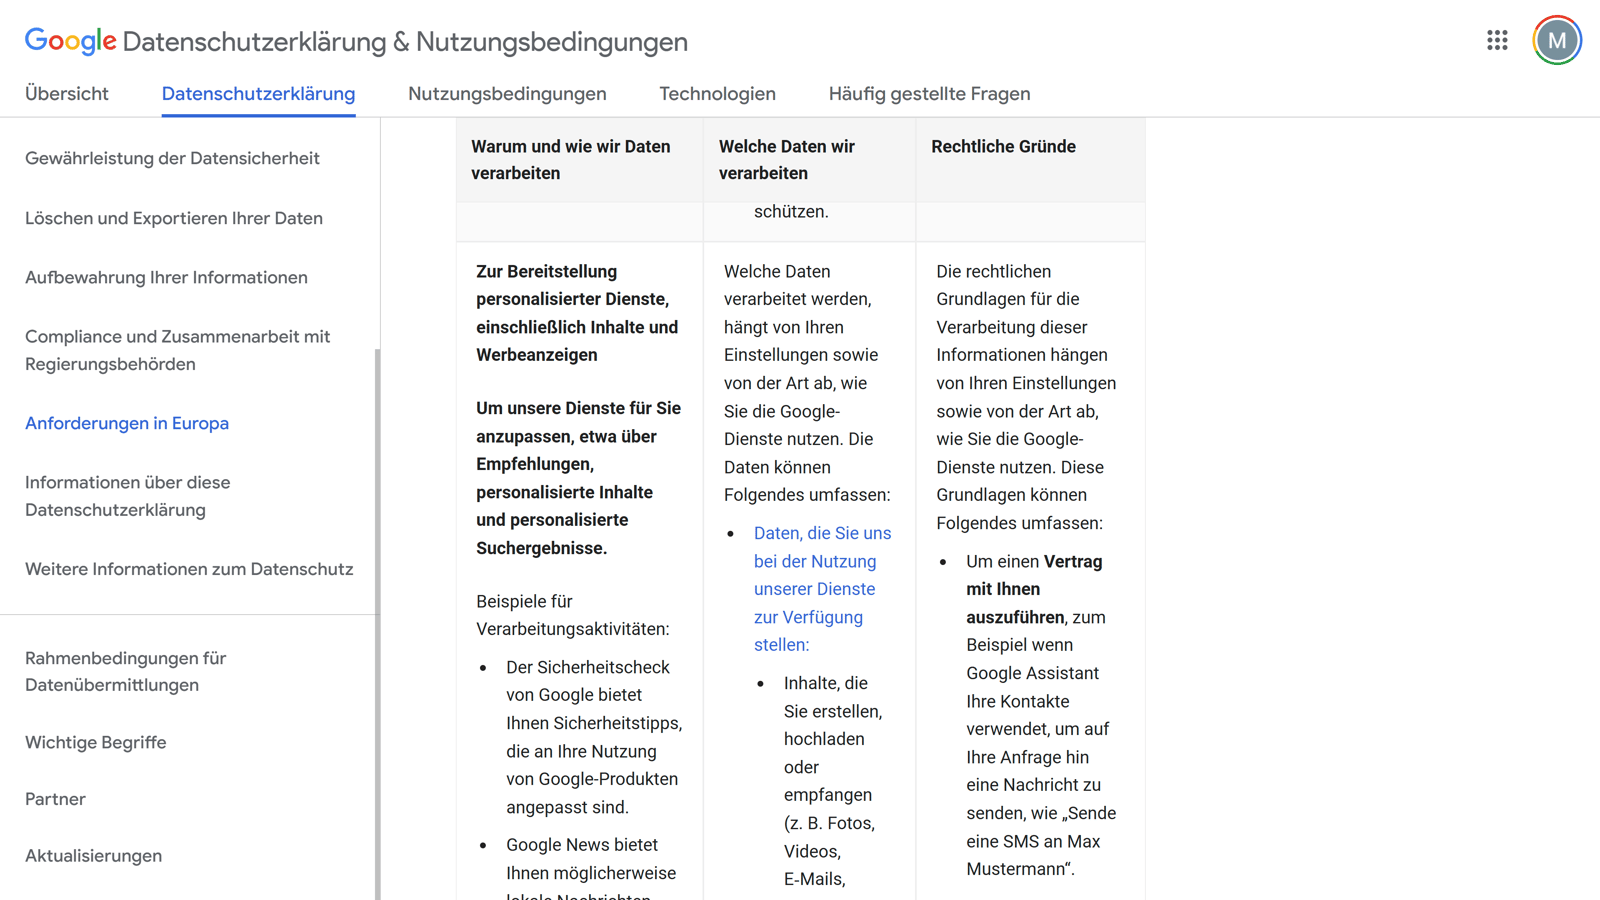Viewport: 1600px width, 900px height.
Task: Select the Datenschutzerklärung tab
Action: 258,93
